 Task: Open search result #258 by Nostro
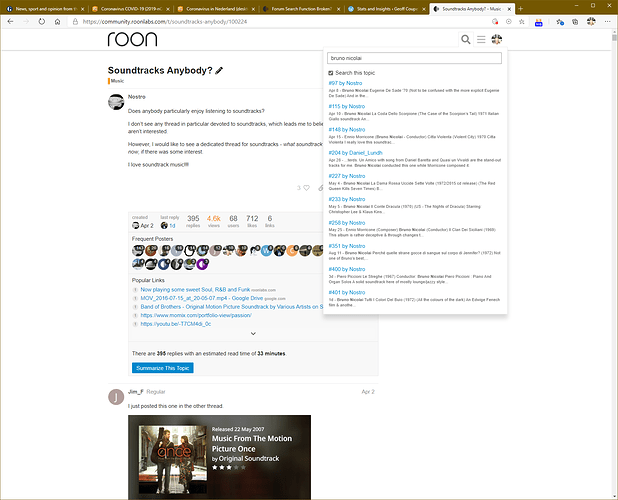click(347, 223)
